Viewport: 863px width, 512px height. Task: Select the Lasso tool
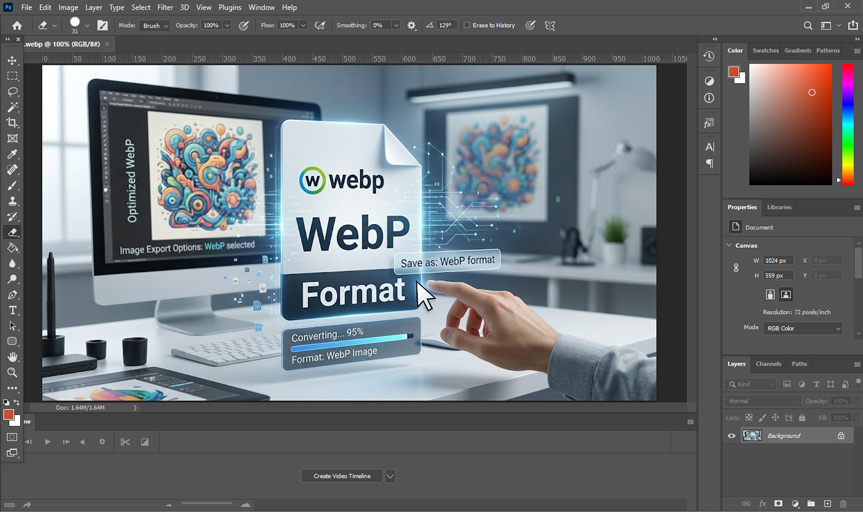tap(12, 91)
